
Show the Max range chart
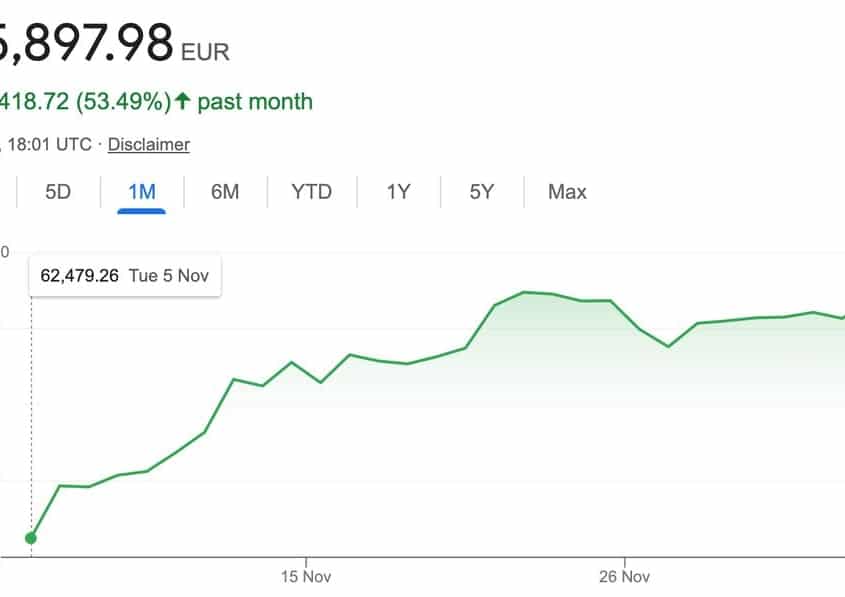(567, 192)
